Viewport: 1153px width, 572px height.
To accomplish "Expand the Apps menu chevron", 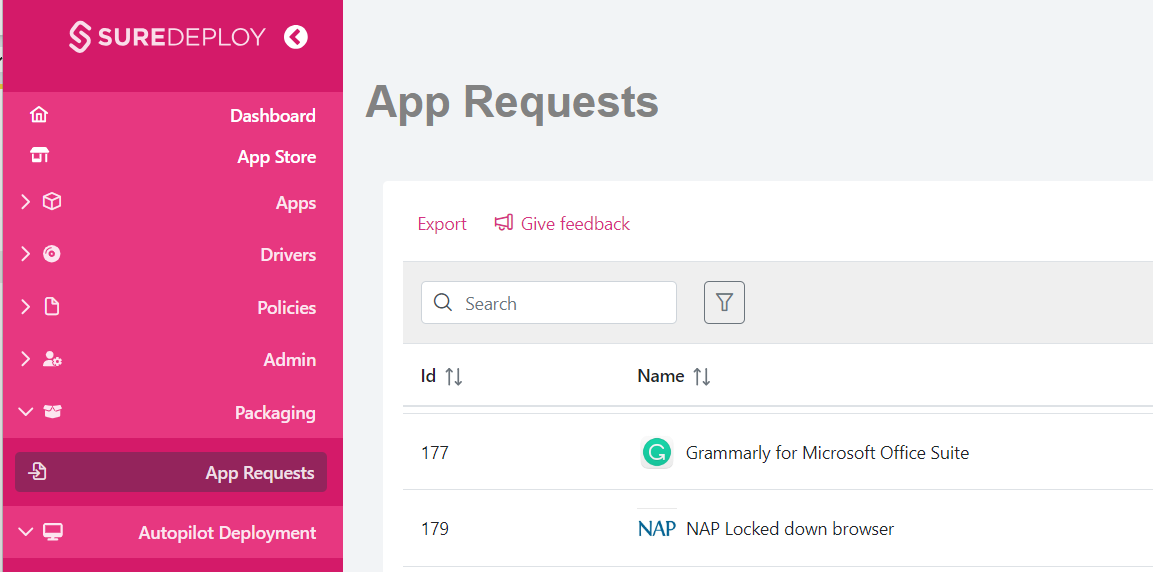I will (x=26, y=202).
